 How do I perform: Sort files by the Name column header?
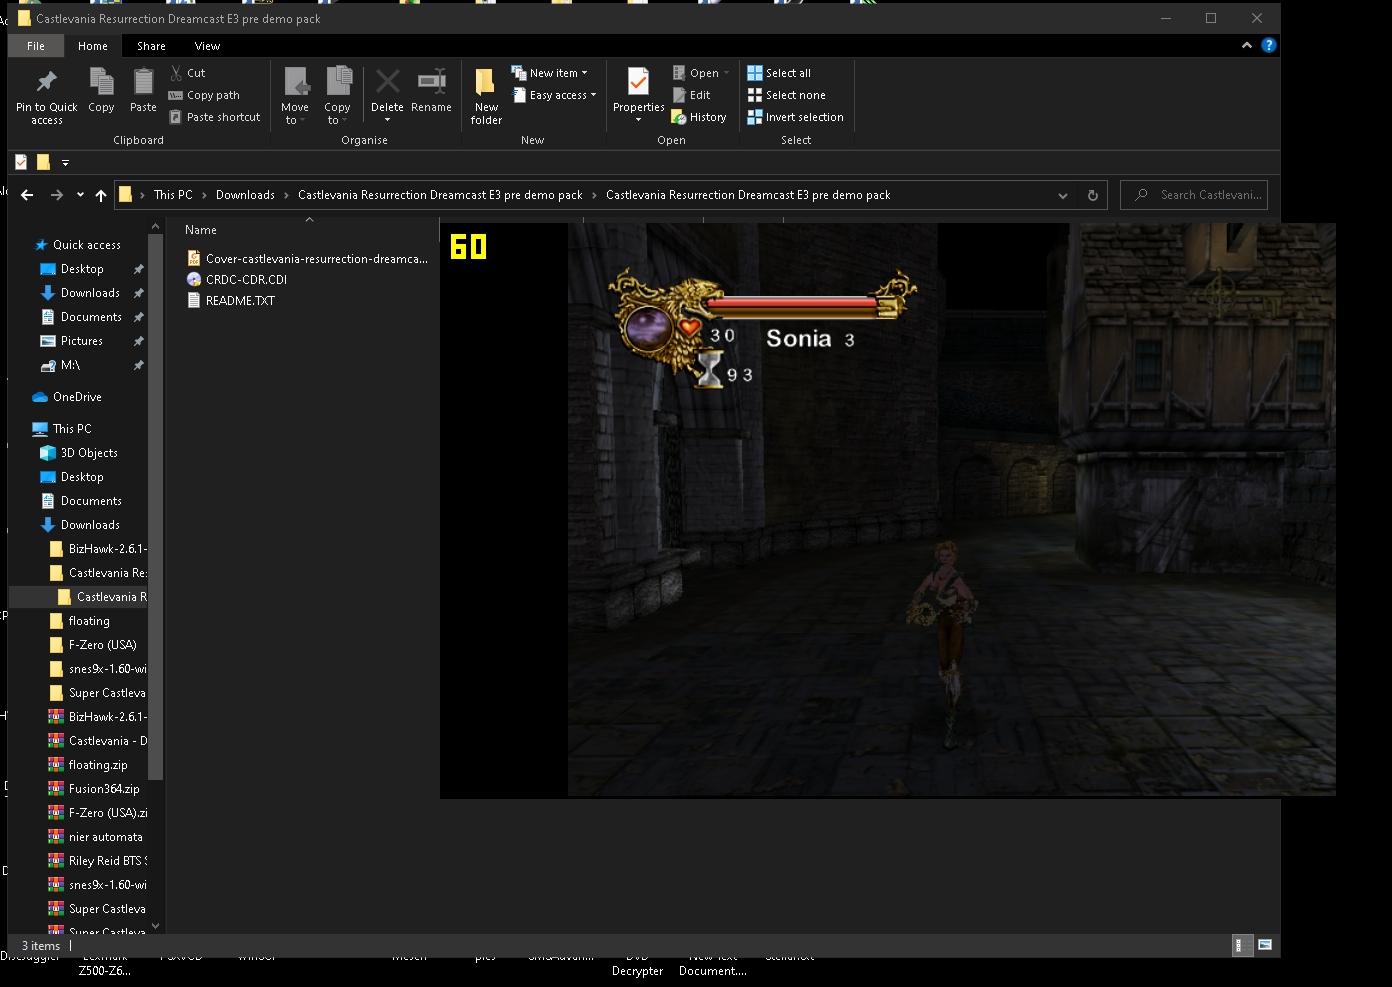(201, 230)
